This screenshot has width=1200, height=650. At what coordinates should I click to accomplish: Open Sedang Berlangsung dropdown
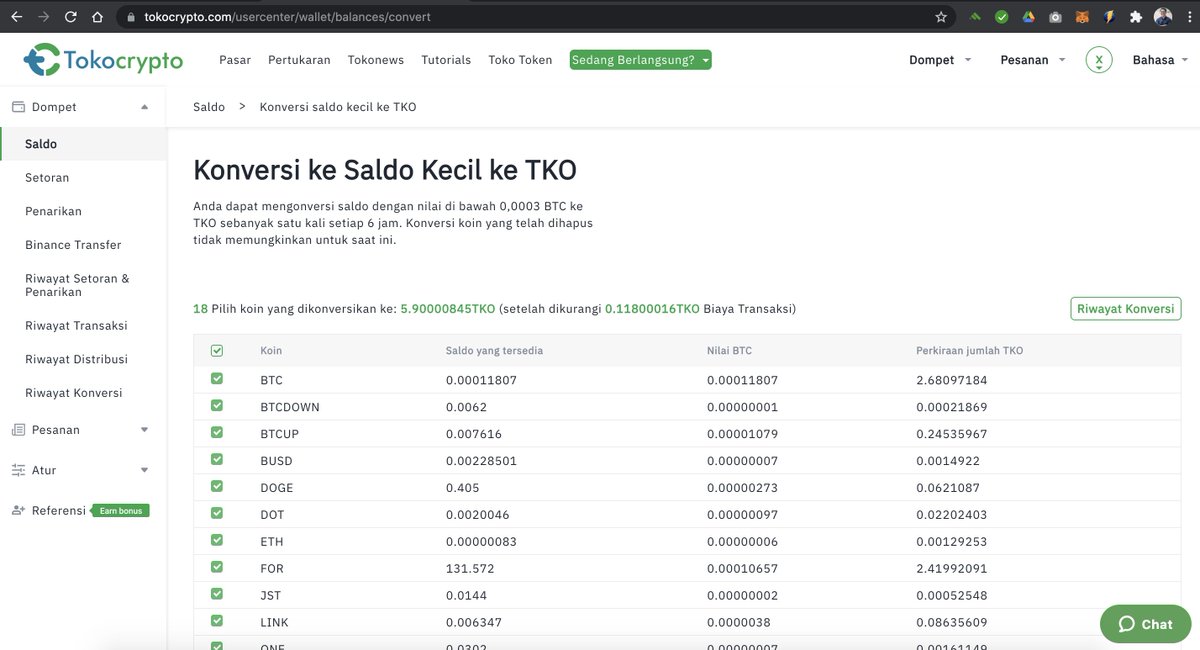[x=641, y=60]
